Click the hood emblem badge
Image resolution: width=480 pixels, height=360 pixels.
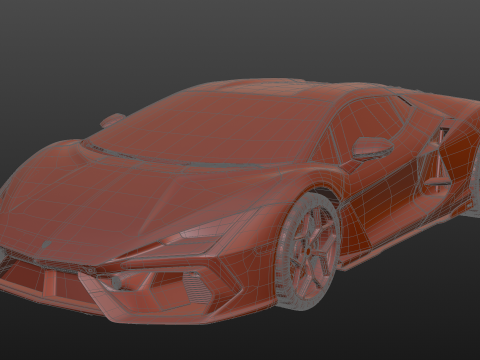(x=46, y=245)
